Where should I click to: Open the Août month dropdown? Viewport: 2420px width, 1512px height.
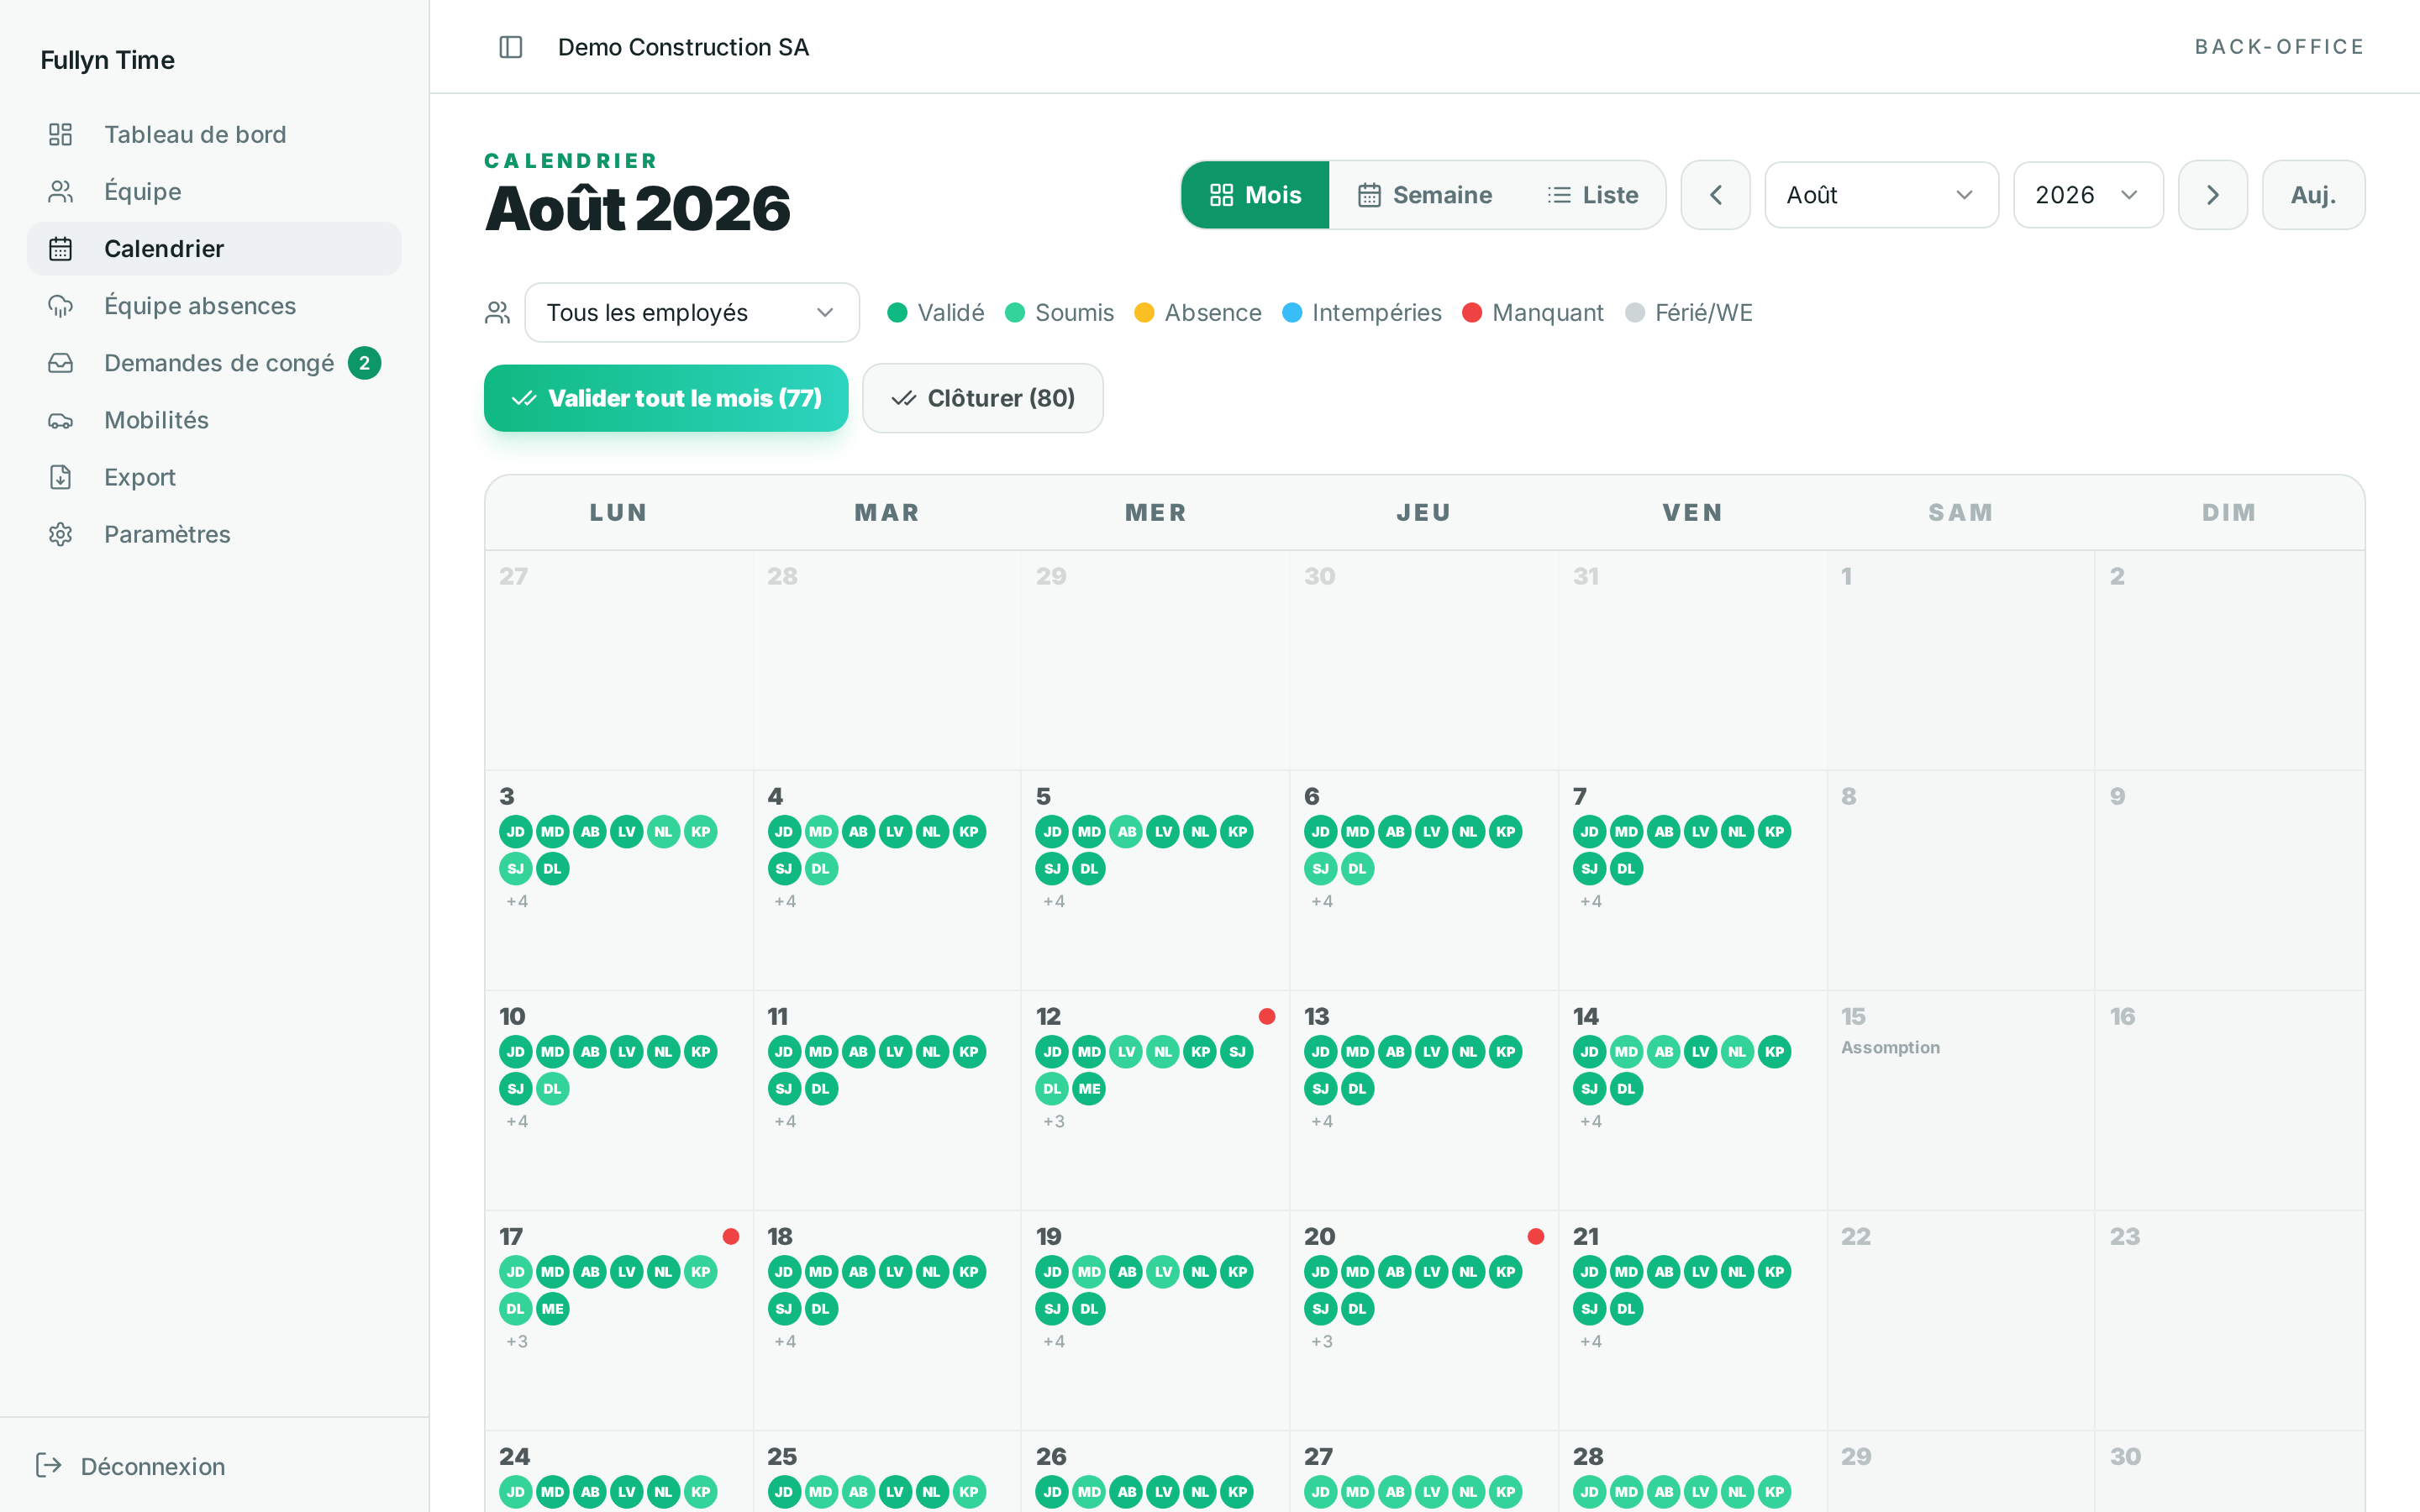click(1881, 195)
